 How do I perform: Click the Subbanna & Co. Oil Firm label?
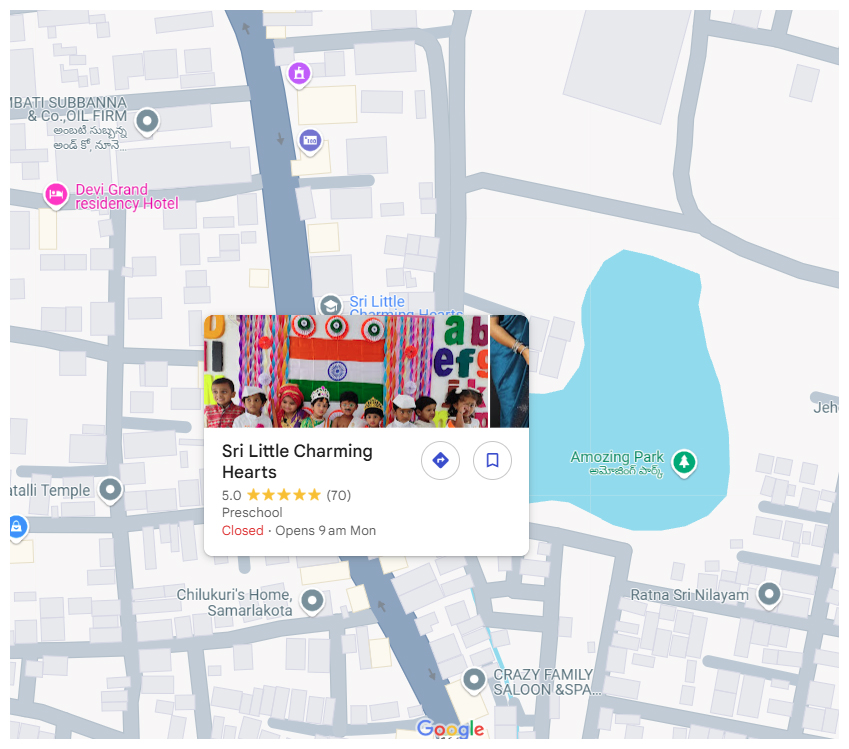[x=69, y=123]
